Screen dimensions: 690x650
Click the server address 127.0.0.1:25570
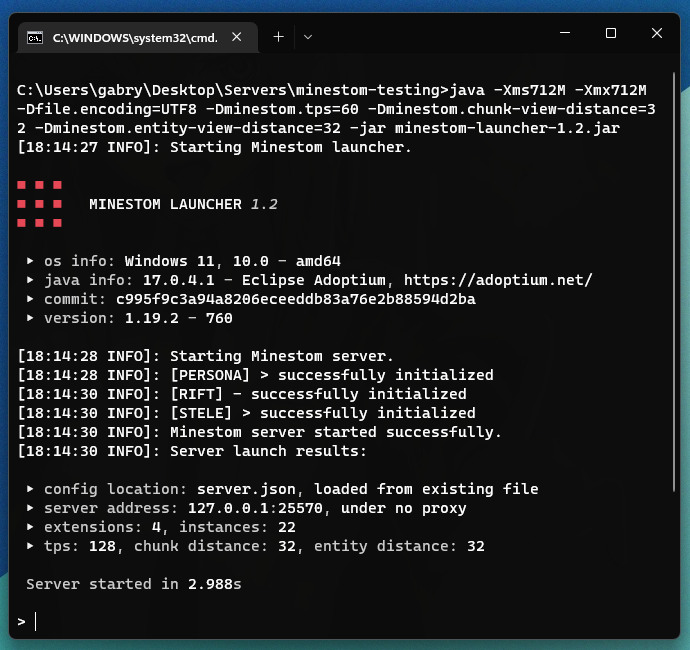pos(255,508)
